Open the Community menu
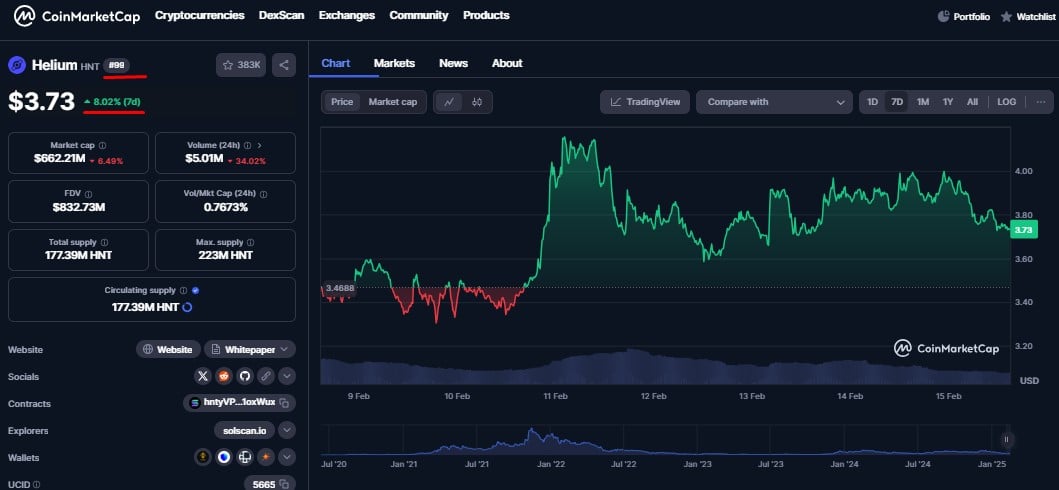This screenshot has height=490, width=1059. coord(419,15)
